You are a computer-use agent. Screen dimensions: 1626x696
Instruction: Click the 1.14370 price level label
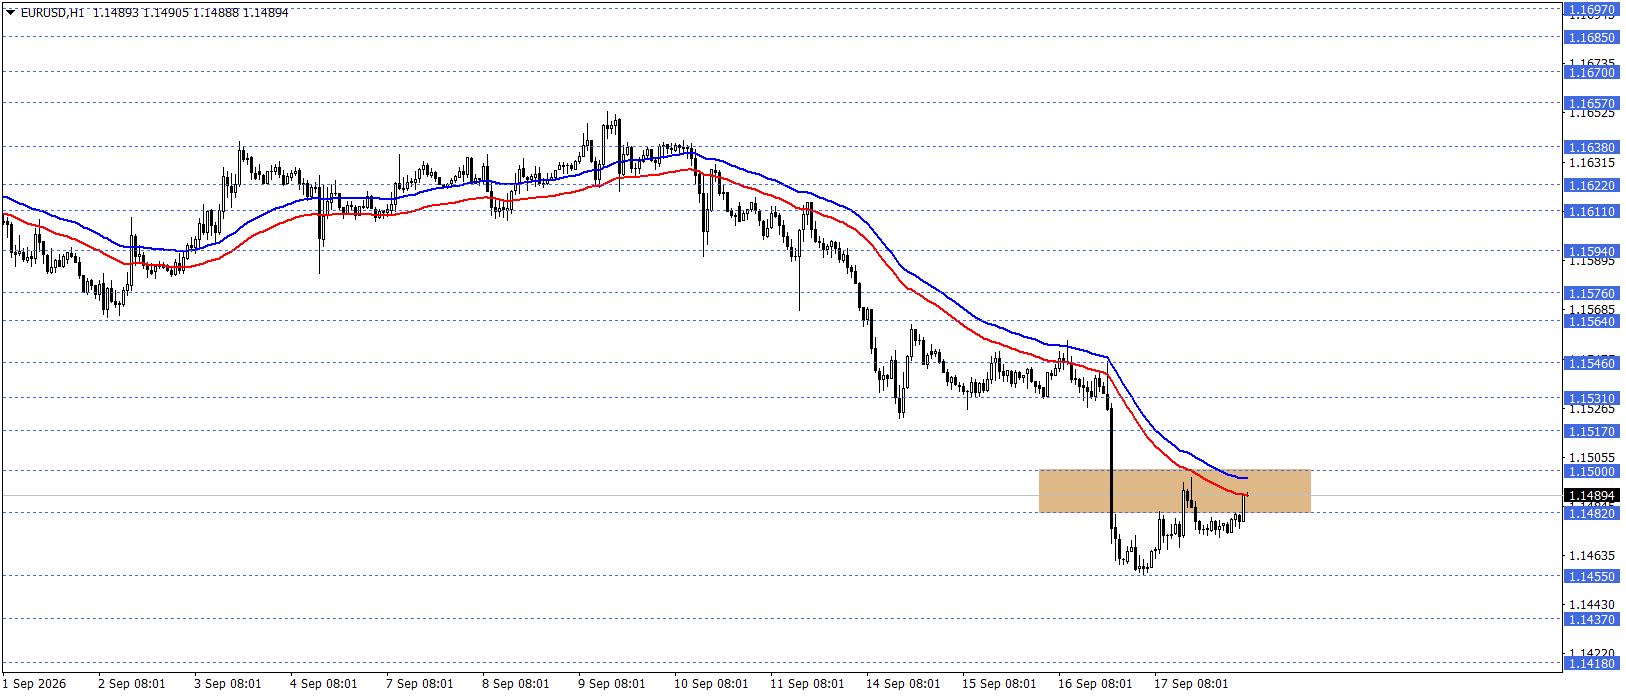pyautogui.click(x=1590, y=619)
